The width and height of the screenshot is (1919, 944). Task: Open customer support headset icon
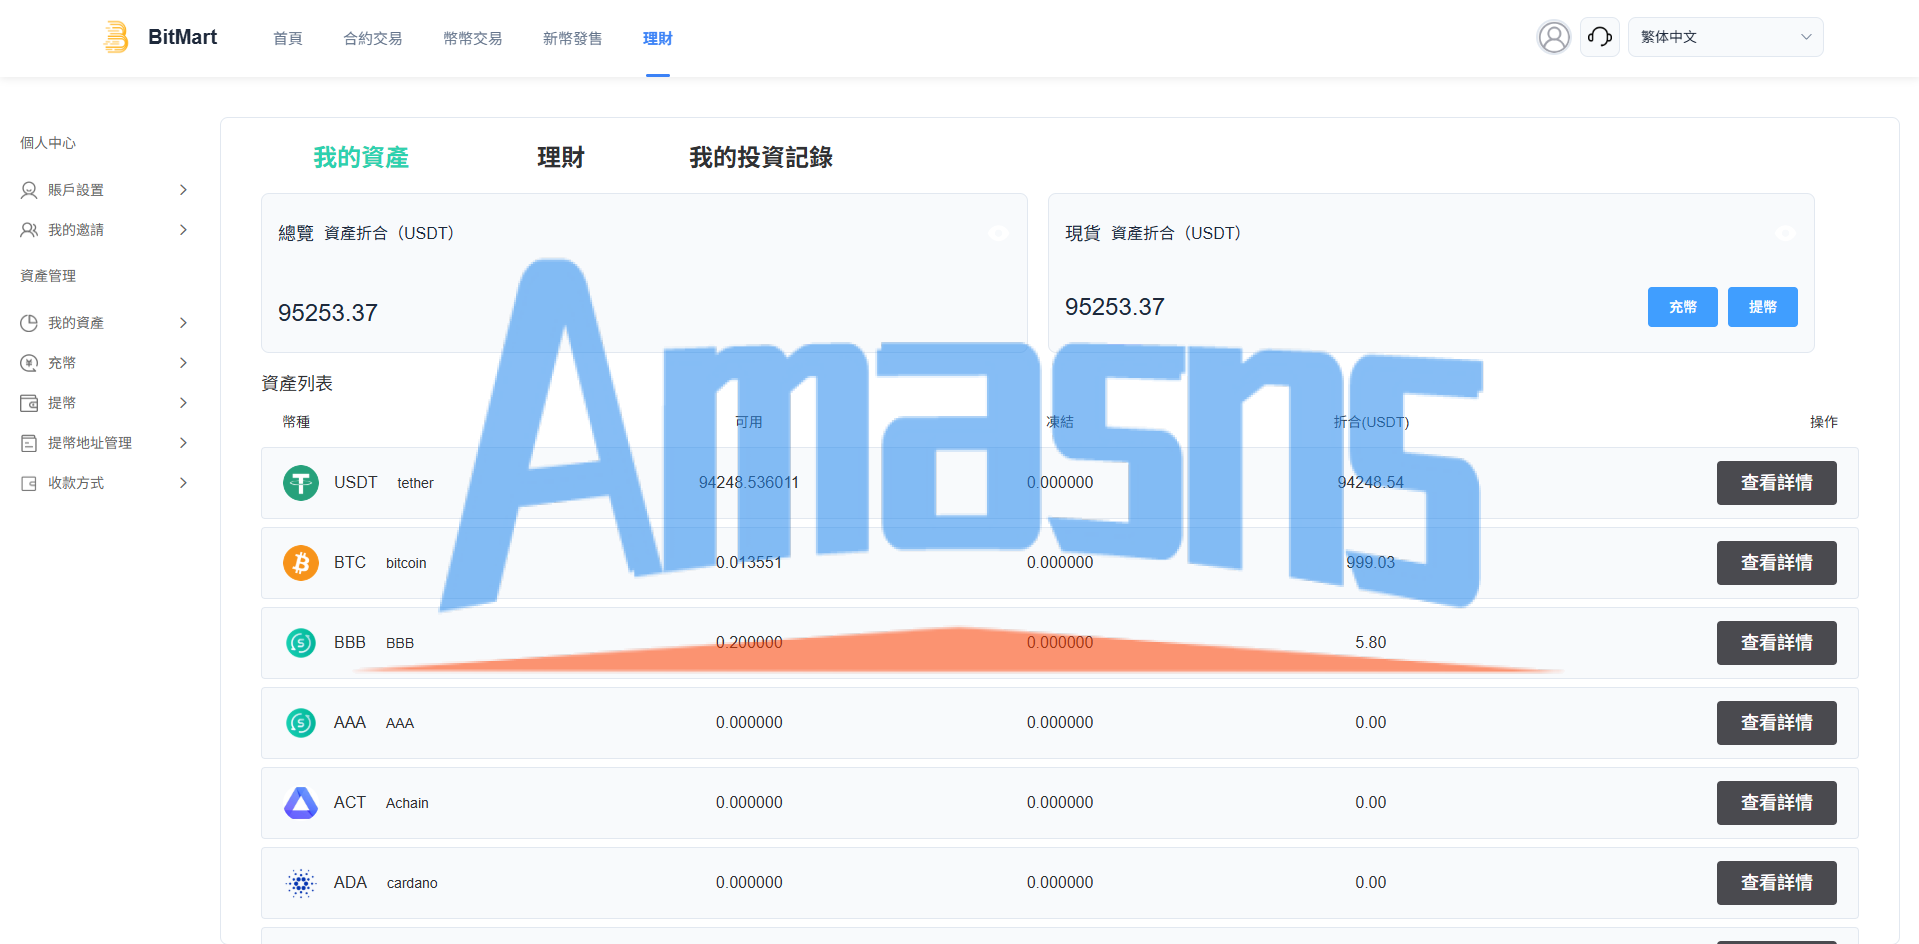[1600, 37]
